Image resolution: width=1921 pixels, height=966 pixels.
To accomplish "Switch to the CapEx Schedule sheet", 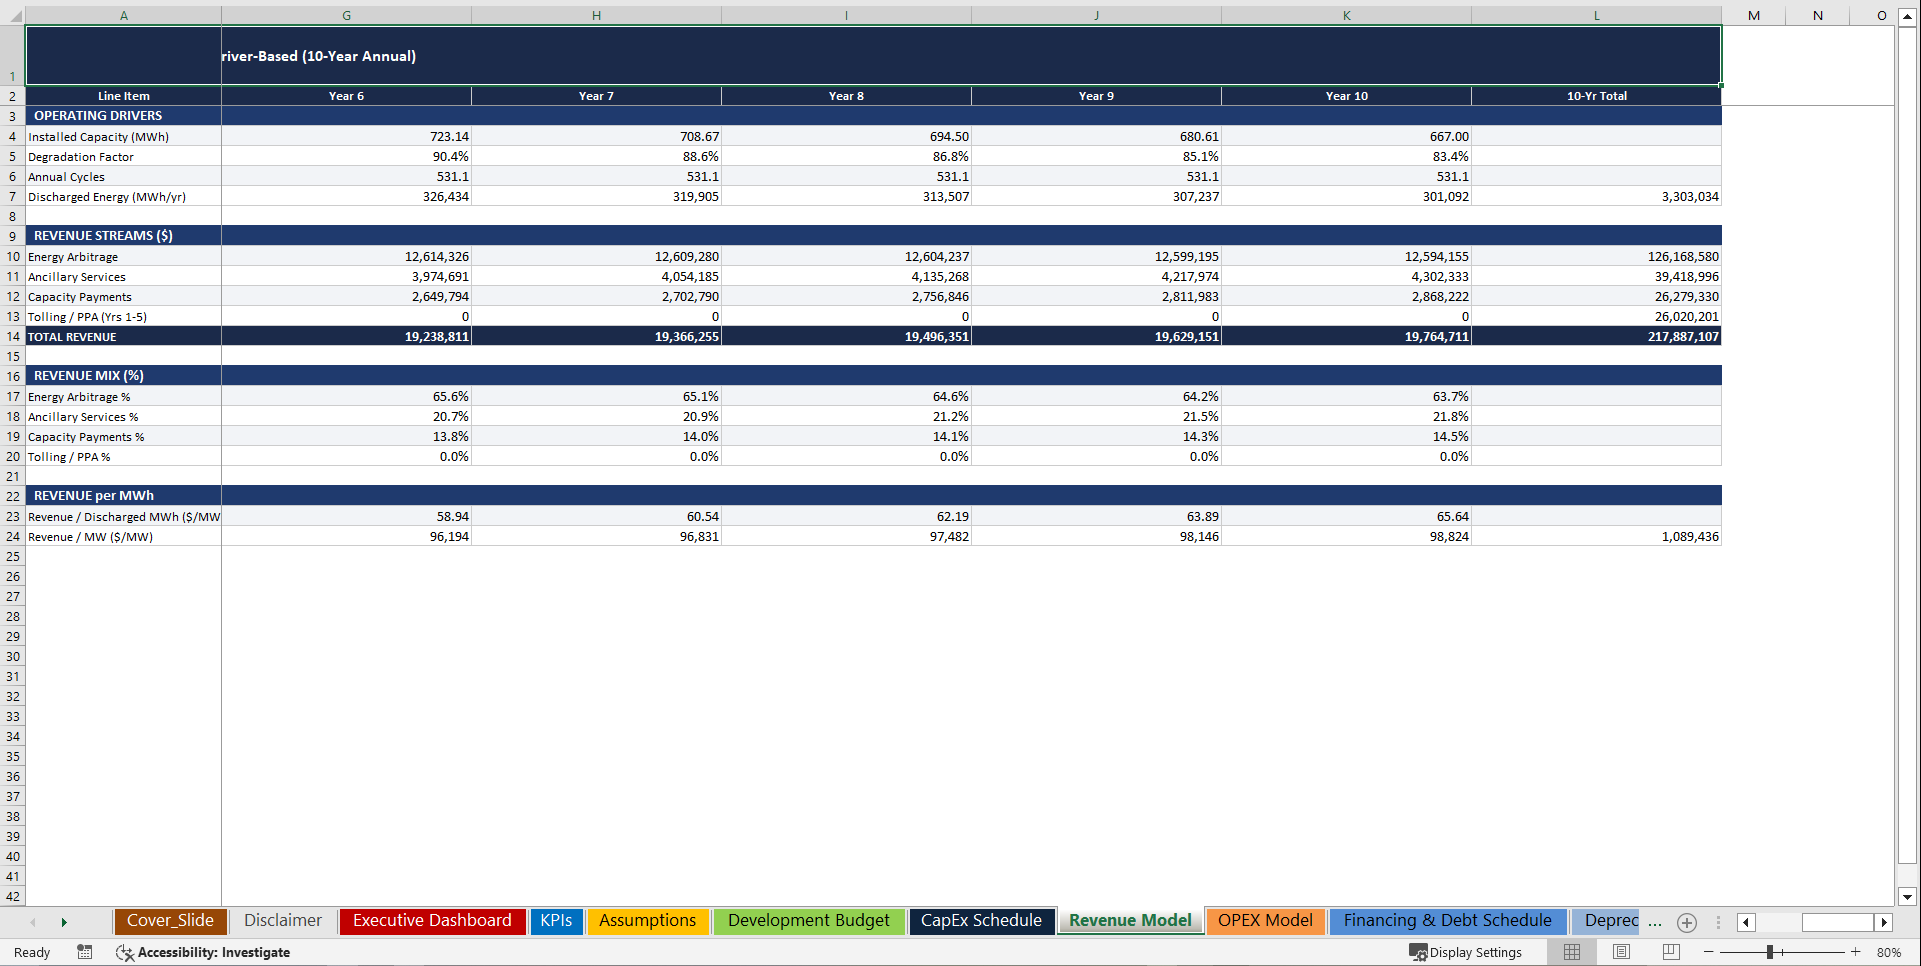I will coord(981,920).
